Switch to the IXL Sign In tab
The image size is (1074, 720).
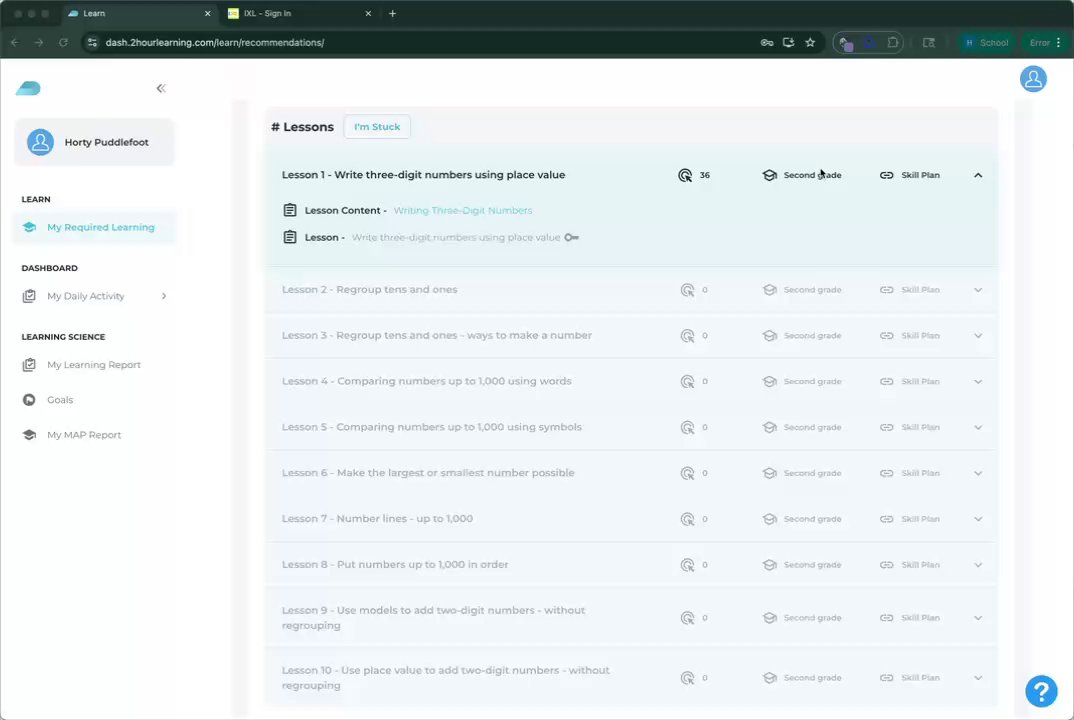pyautogui.click(x=295, y=14)
